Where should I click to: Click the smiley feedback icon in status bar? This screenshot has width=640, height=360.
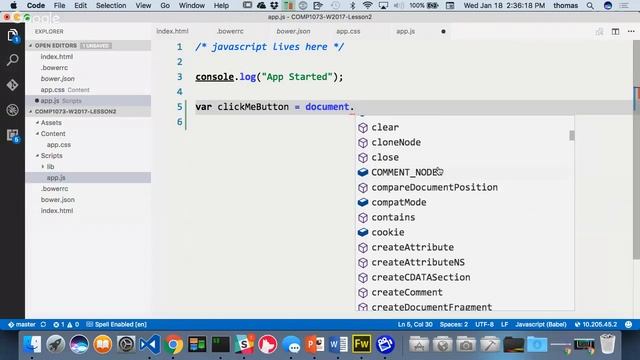click(629, 324)
